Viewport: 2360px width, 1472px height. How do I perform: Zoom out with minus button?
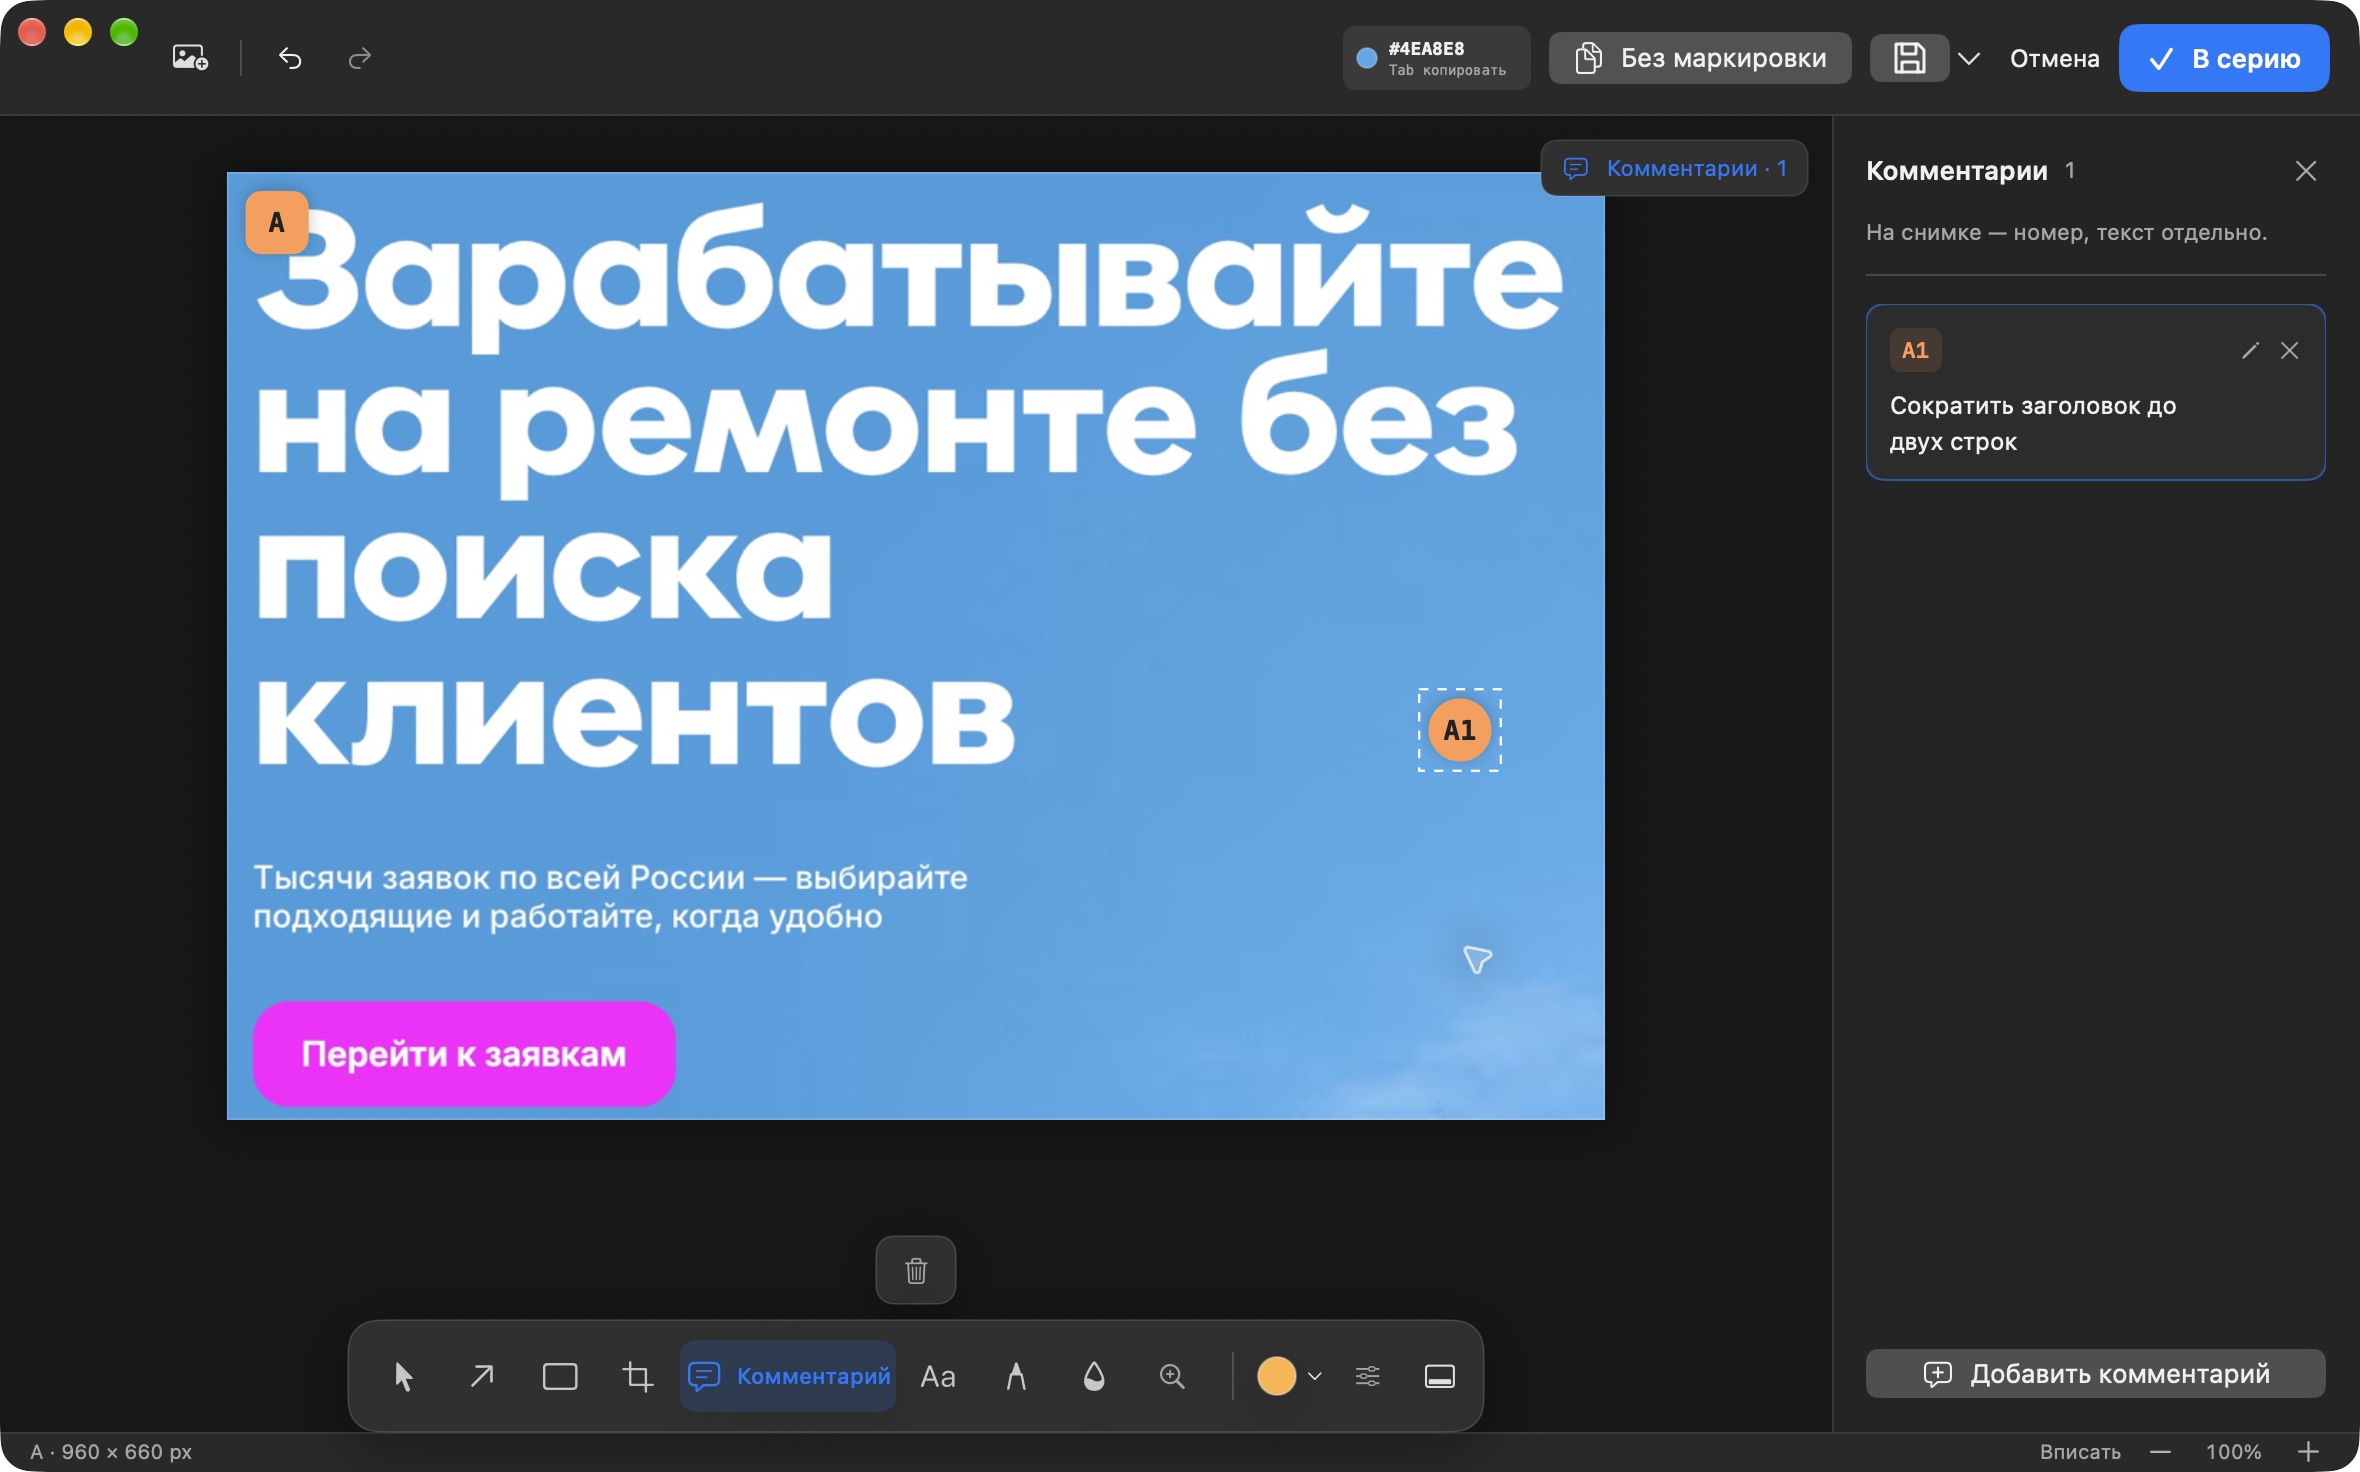click(x=2160, y=1451)
